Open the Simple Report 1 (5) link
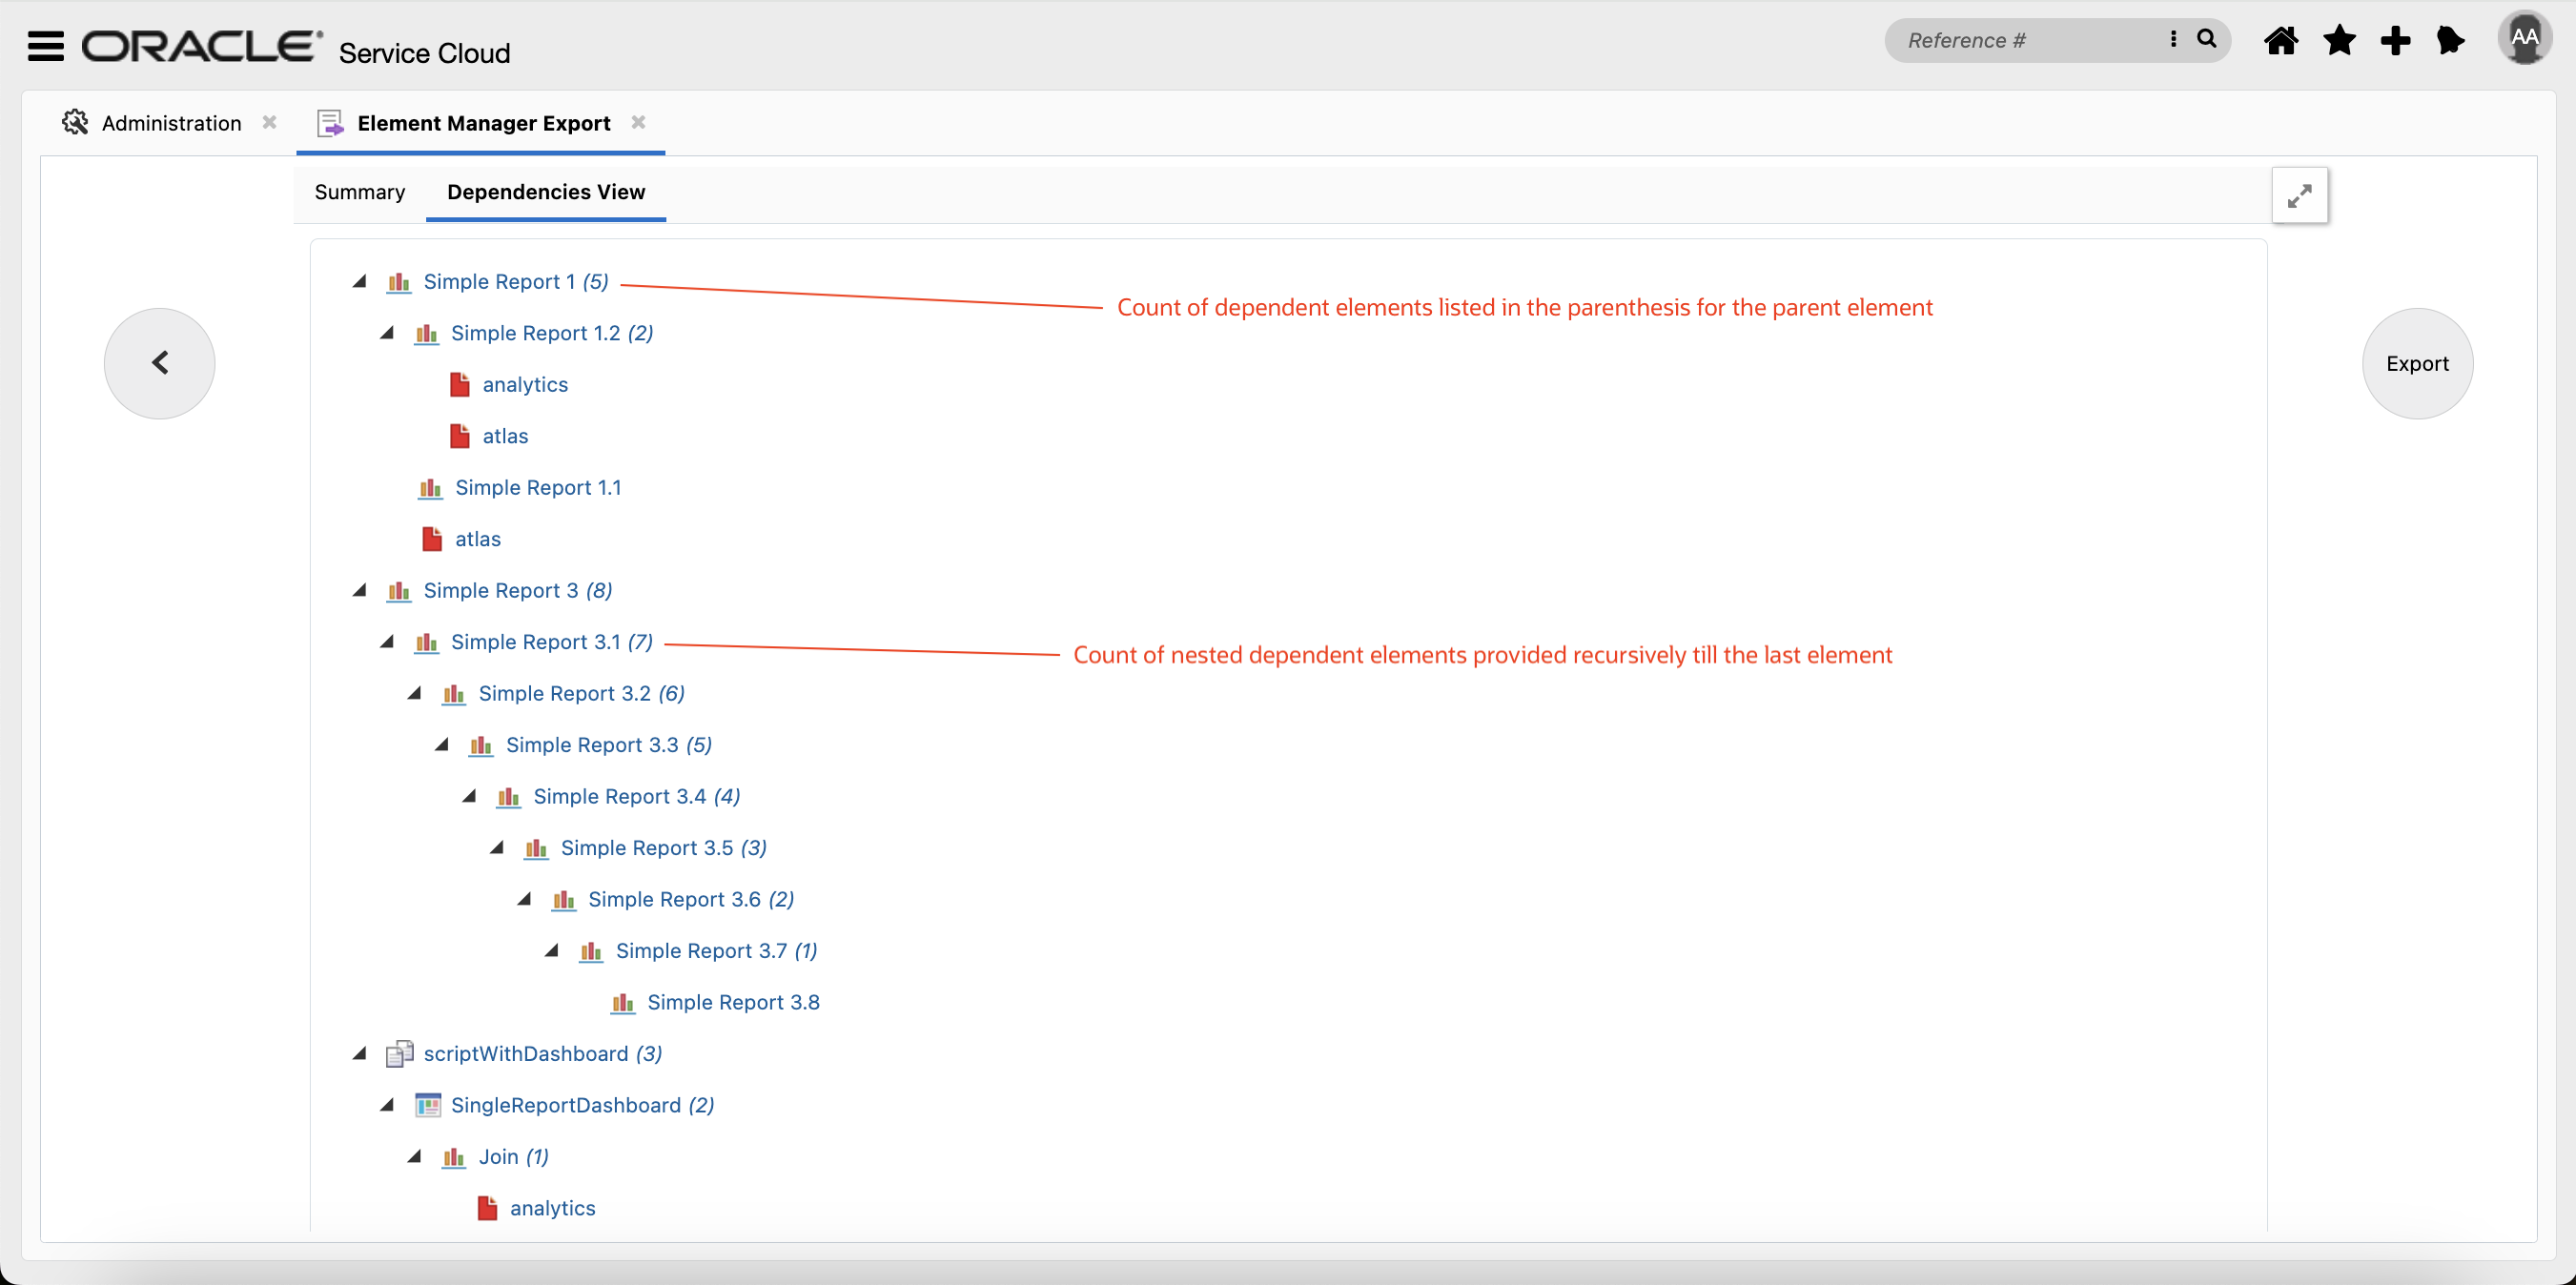 (516, 282)
